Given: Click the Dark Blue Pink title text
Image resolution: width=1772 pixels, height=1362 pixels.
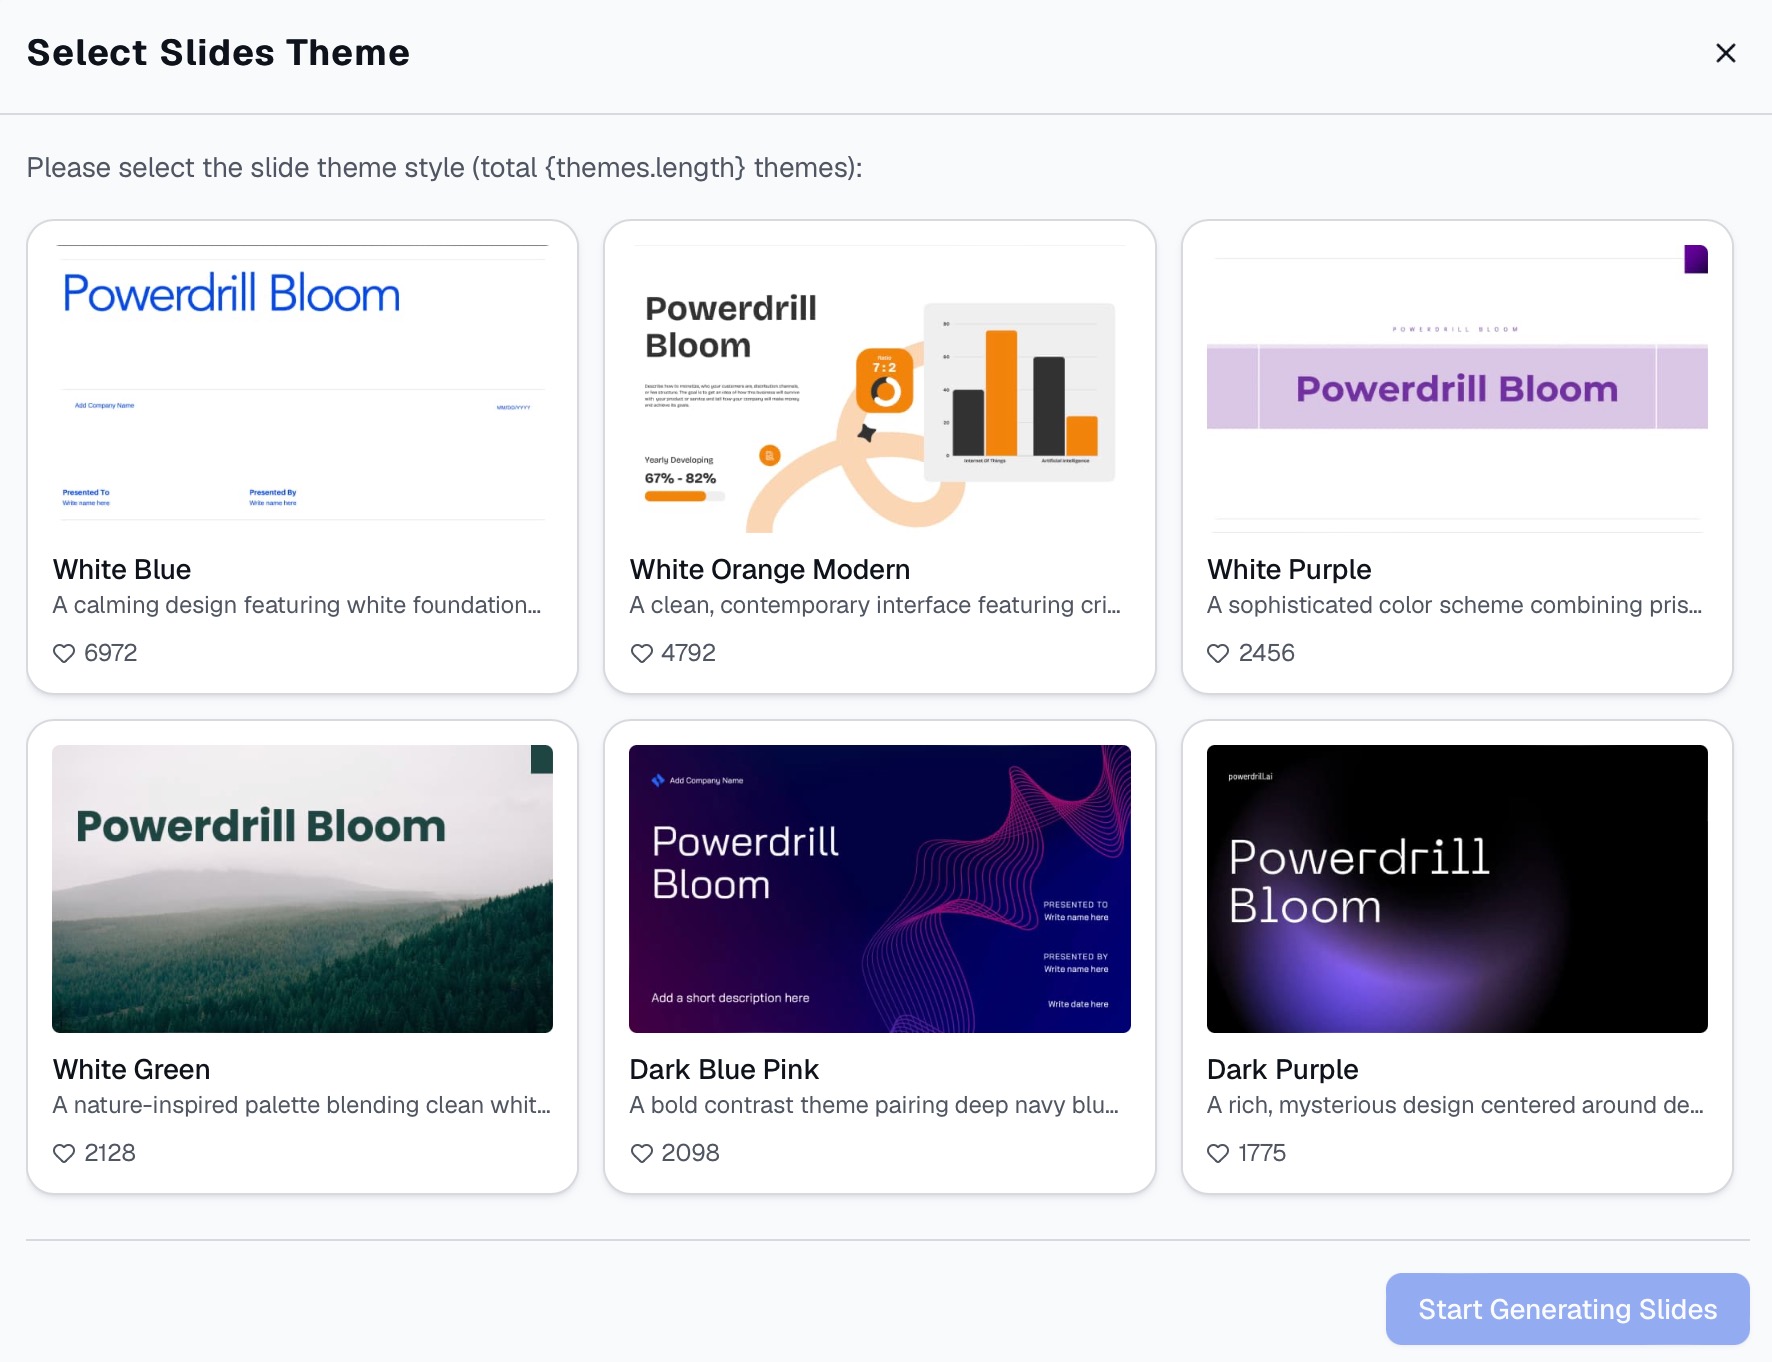Looking at the screenshot, I should pyautogui.click(x=724, y=1070).
